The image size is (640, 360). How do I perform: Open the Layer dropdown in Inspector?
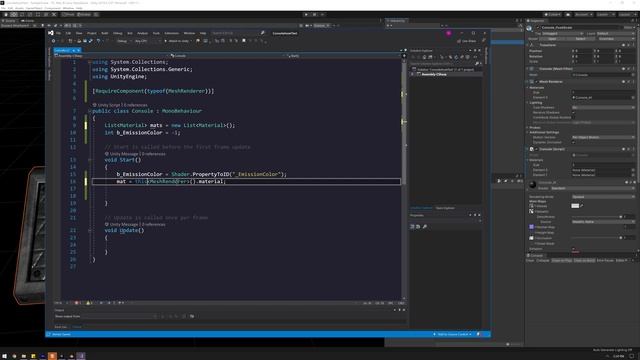pos(616,33)
